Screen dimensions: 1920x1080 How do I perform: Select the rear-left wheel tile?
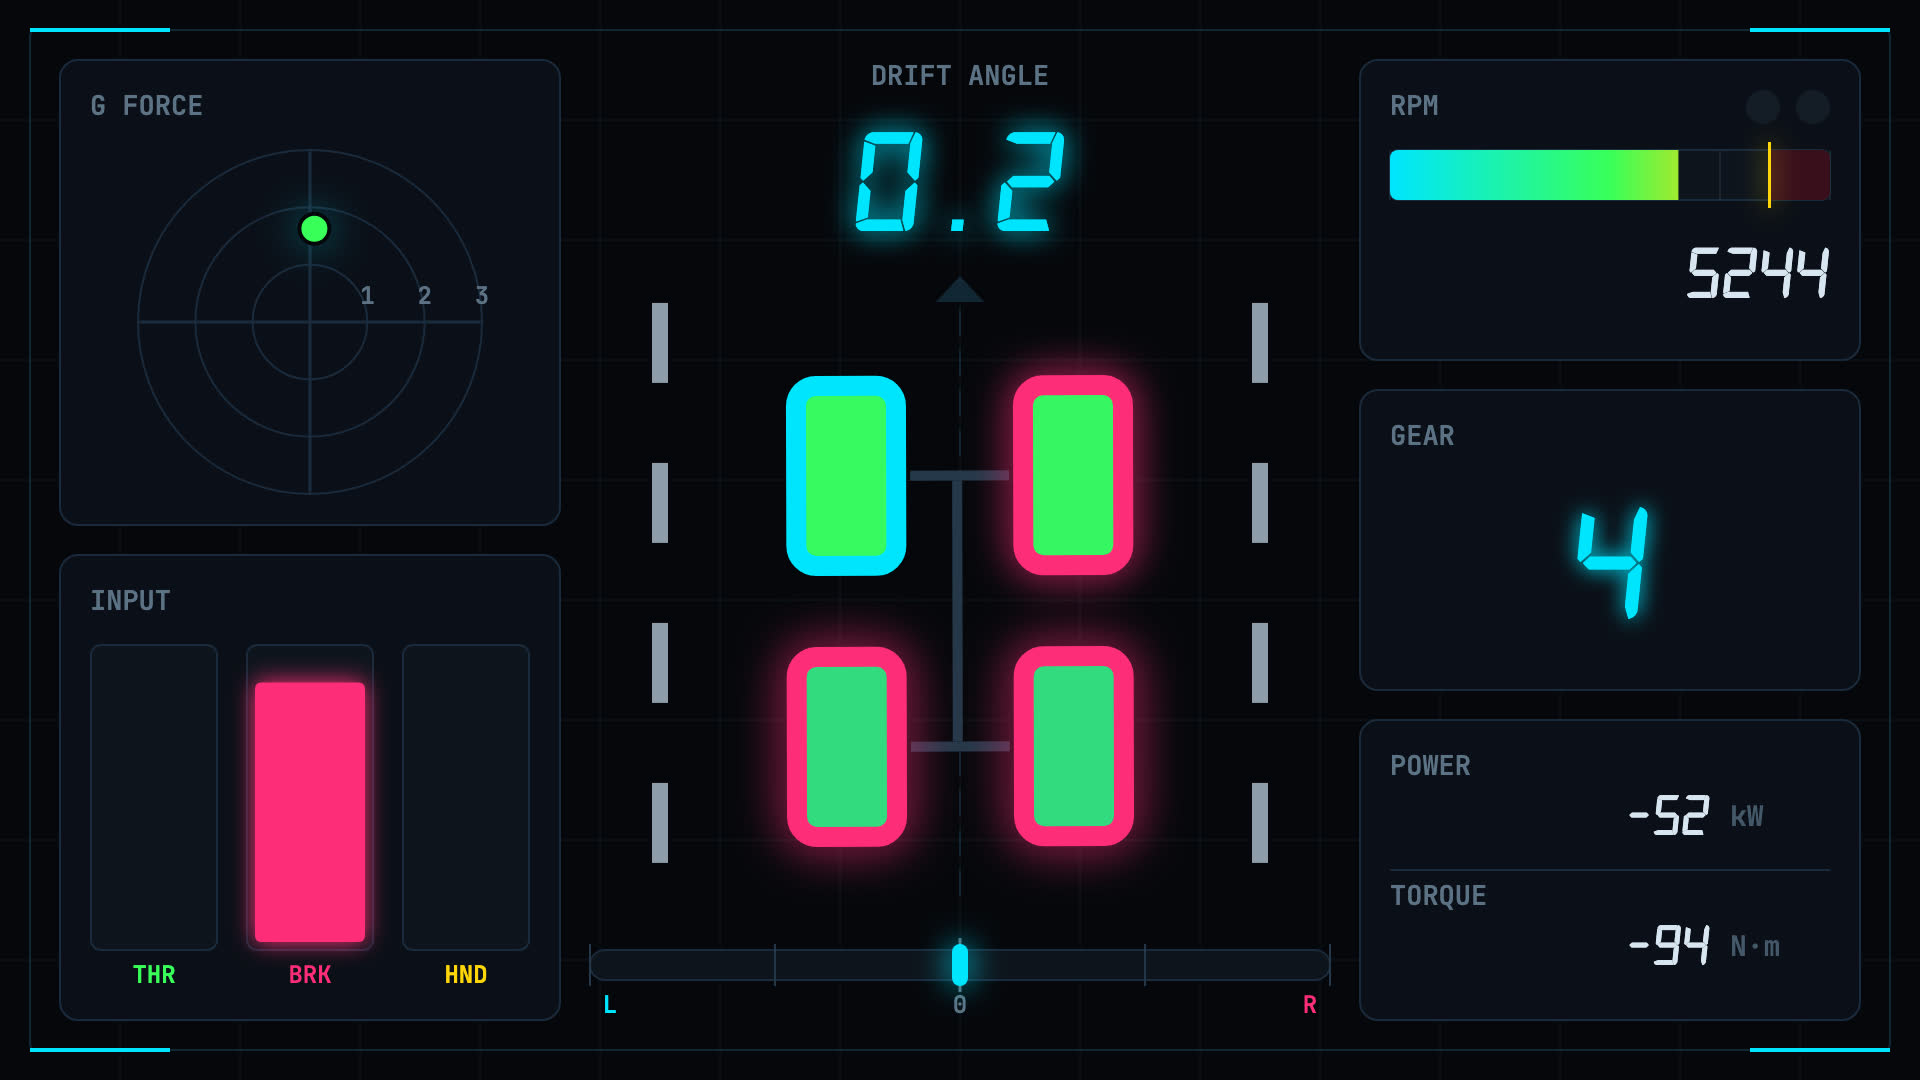pyautogui.click(x=847, y=747)
